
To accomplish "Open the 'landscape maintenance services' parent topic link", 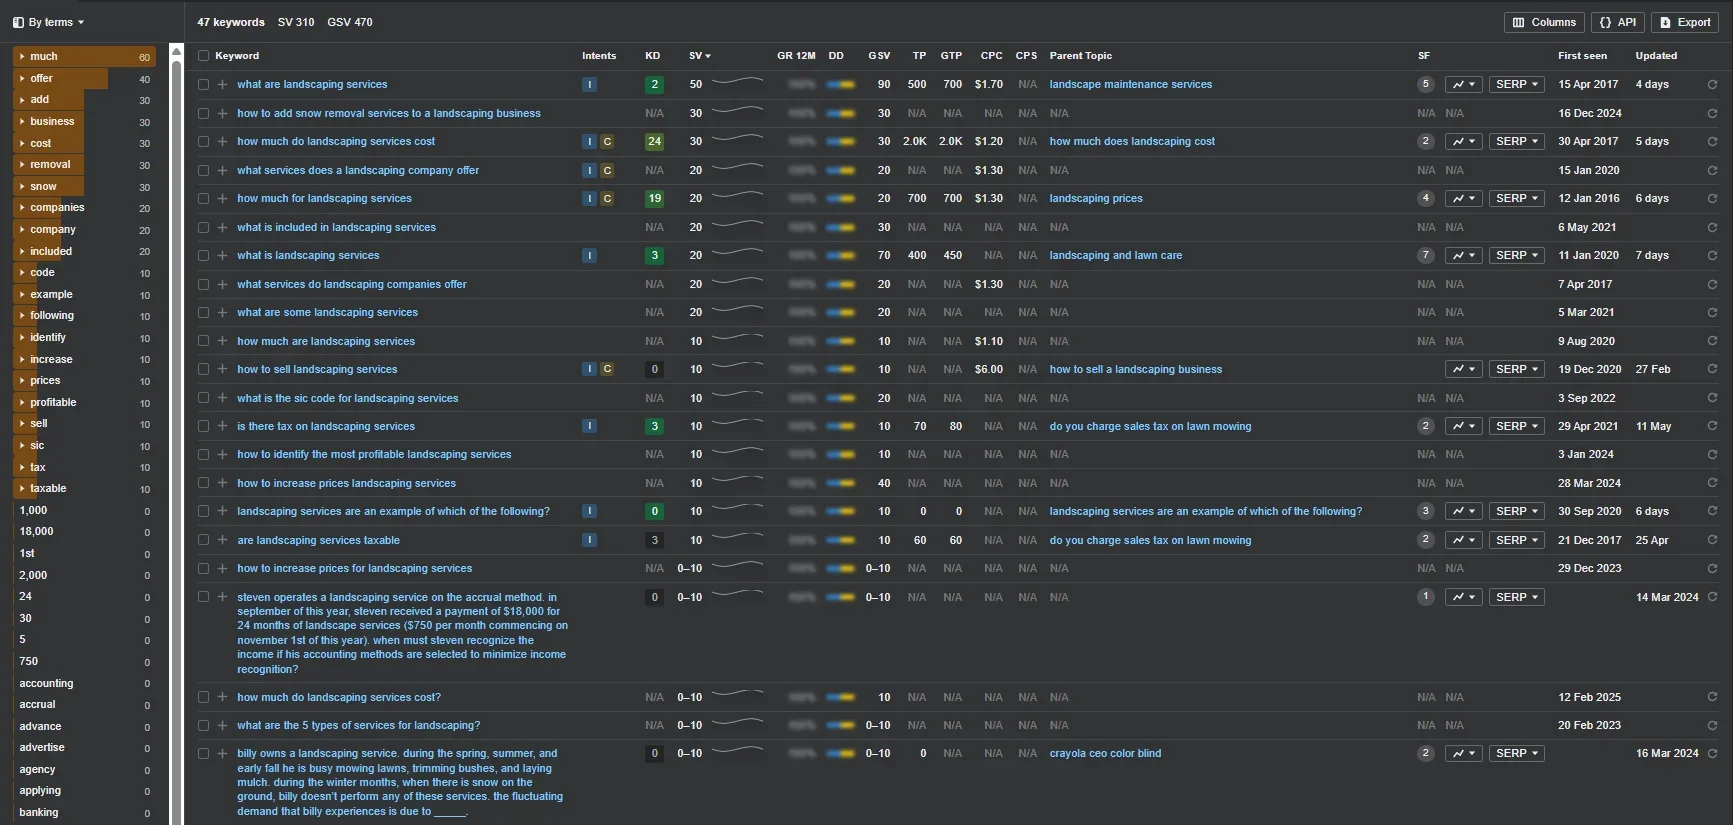I will [x=1130, y=85].
